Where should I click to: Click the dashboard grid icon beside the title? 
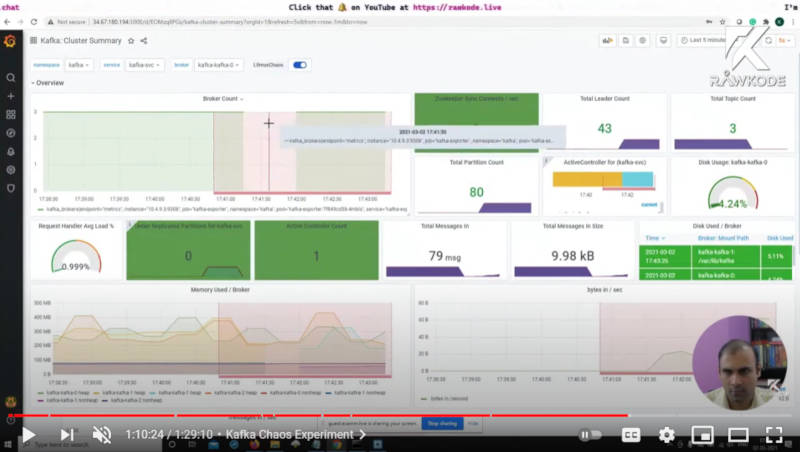[34, 40]
